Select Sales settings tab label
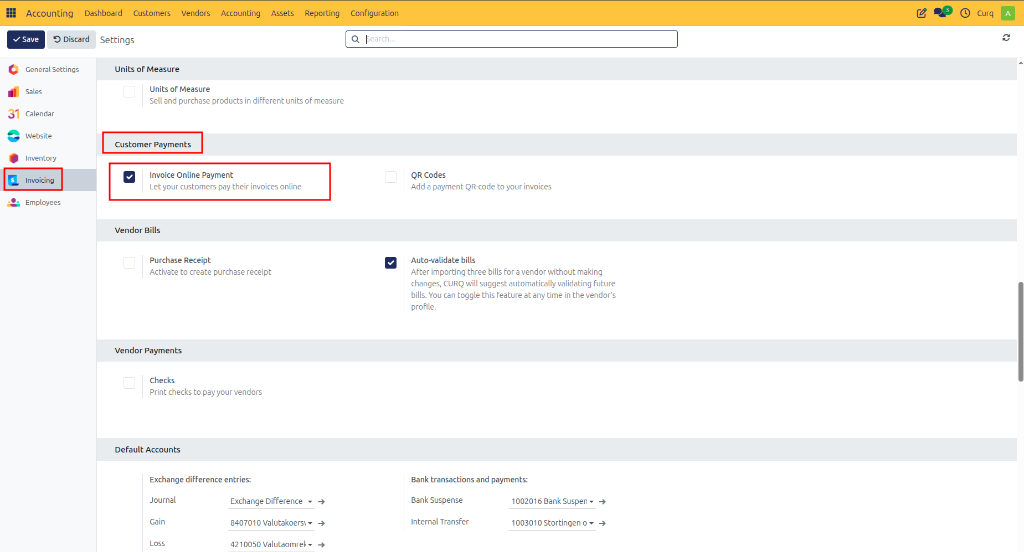This screenshot has width=1024, height=552. coord(33,91)
